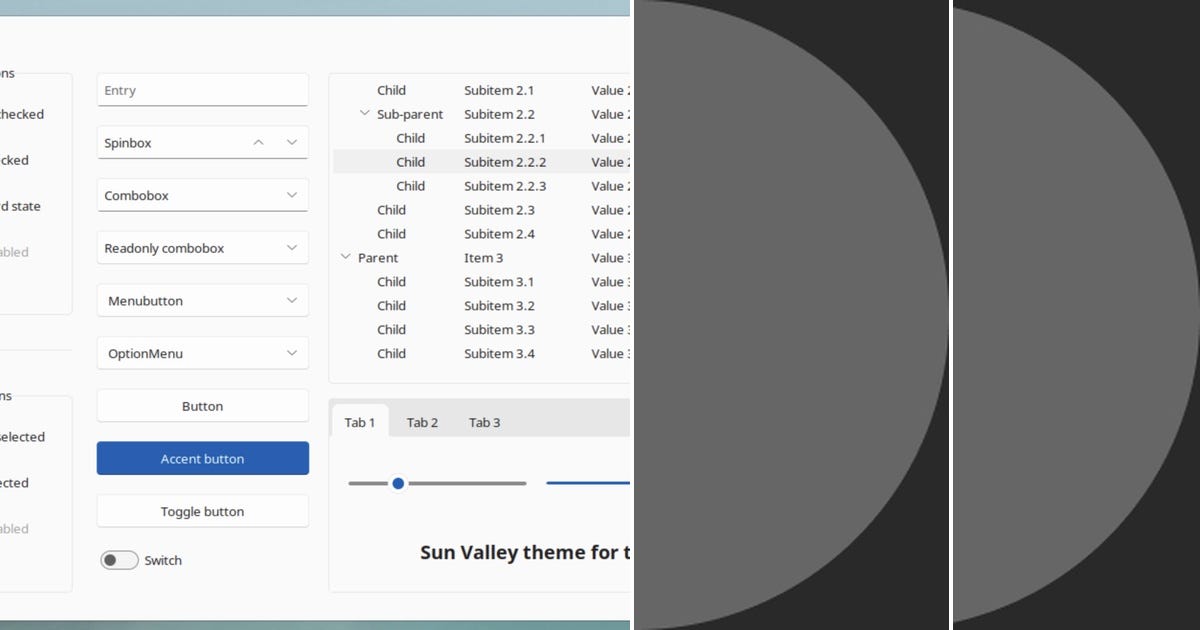Toggle the Switch control on
The width and height of the screenshot is (1200, 630).
(x=119, y=560)
